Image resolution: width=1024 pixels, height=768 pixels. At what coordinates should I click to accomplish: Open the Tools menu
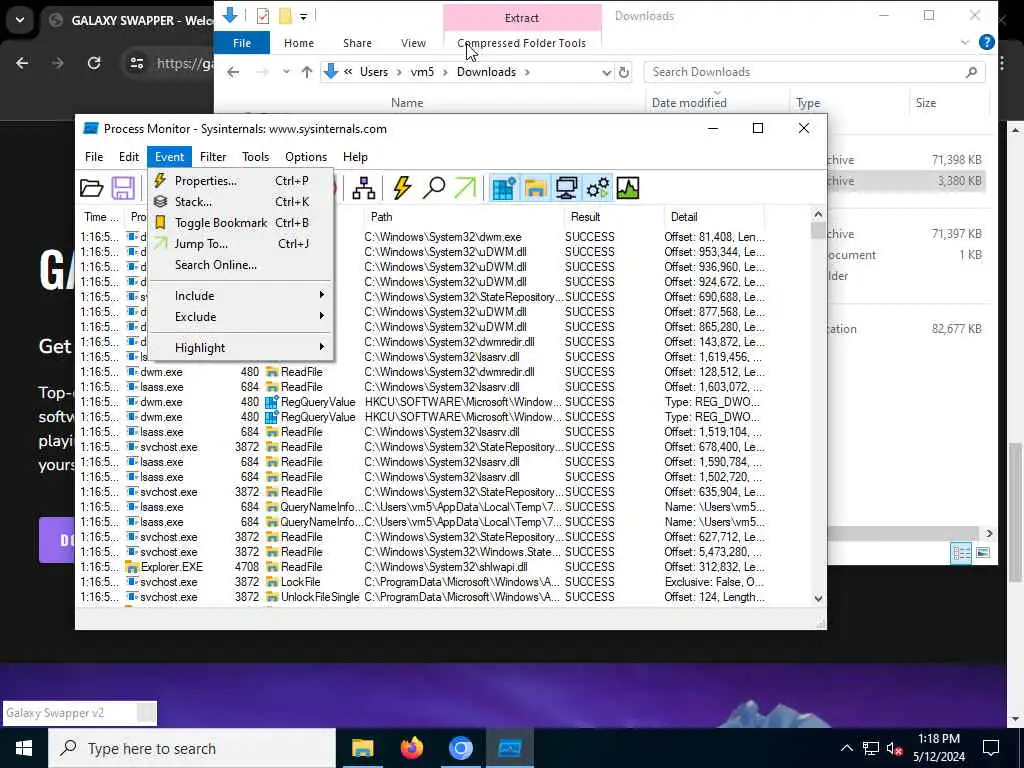(x=255, y=157)
